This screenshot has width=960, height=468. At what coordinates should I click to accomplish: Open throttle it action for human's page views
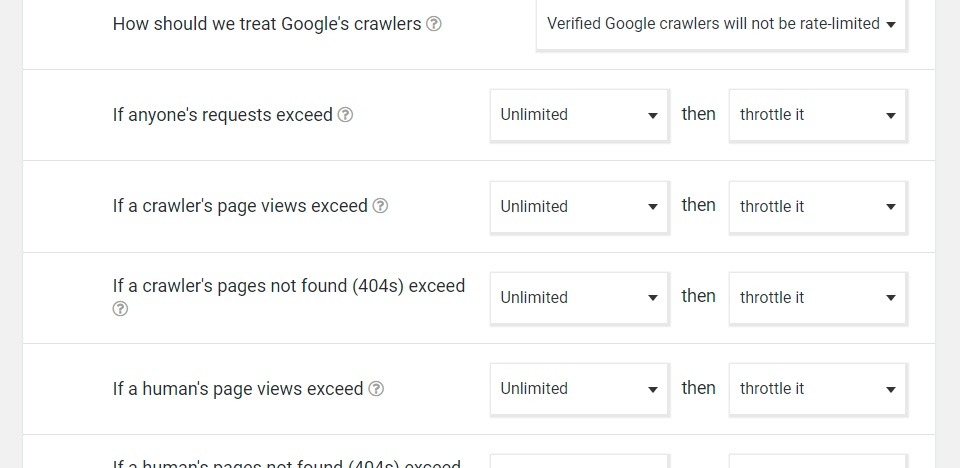coord(818,389)
